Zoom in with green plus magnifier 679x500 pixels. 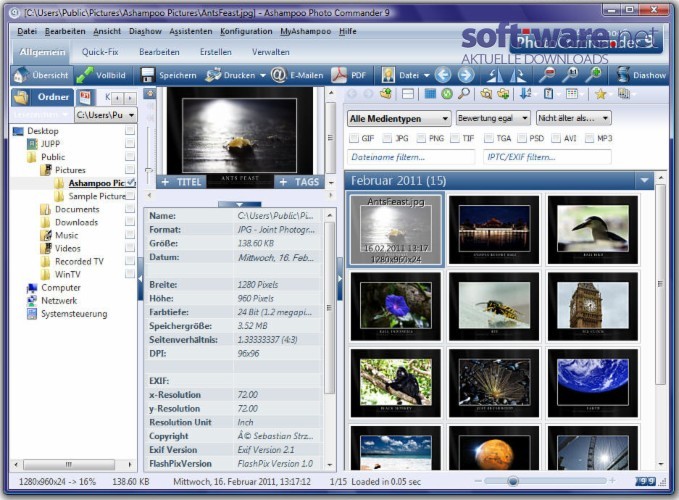[x=594, y=75]
